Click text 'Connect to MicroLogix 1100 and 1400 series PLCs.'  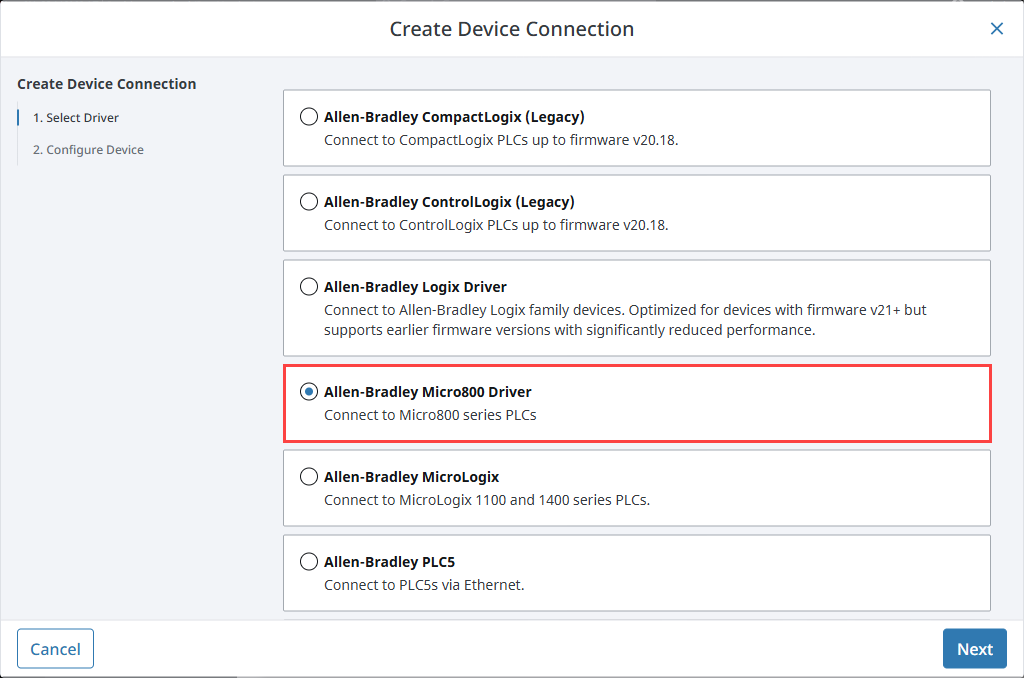(x=487, y=500)
